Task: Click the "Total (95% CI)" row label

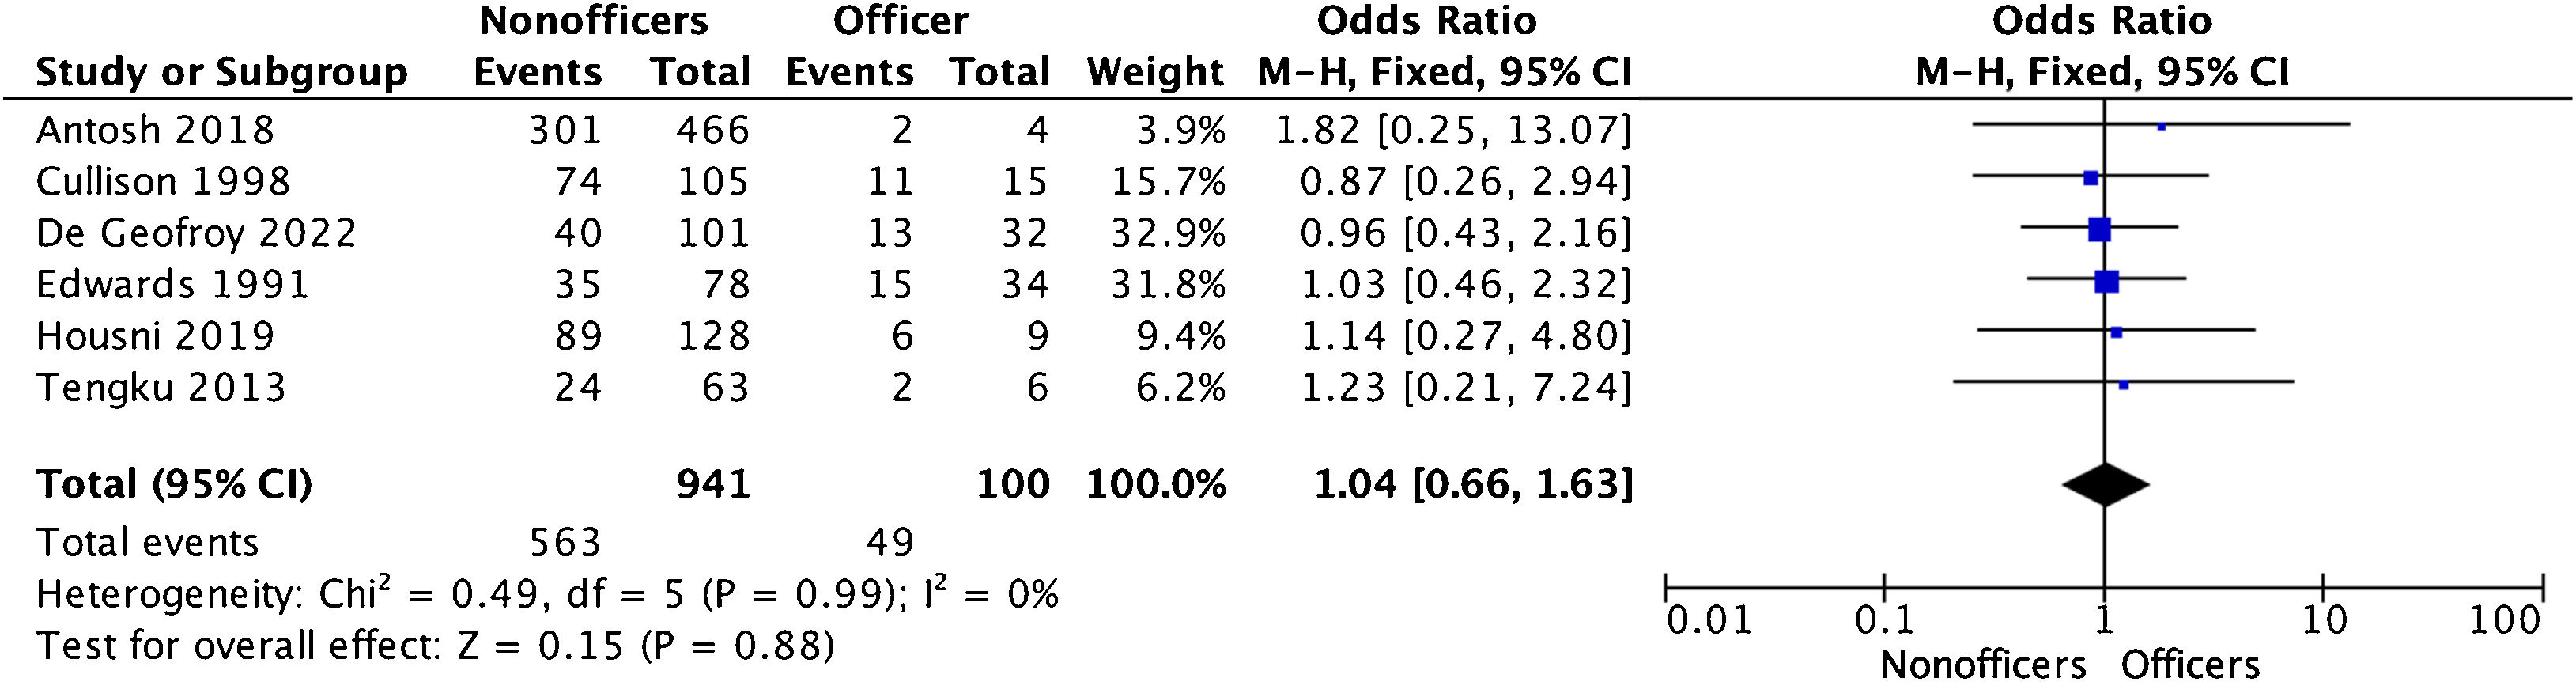Action: tap(174, 484)
